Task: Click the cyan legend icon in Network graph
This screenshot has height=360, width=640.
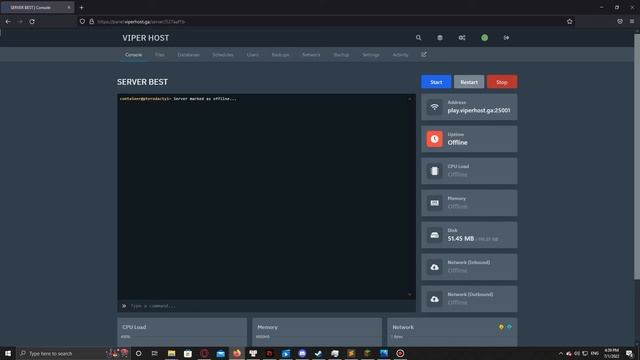Action: click(509, 327)
